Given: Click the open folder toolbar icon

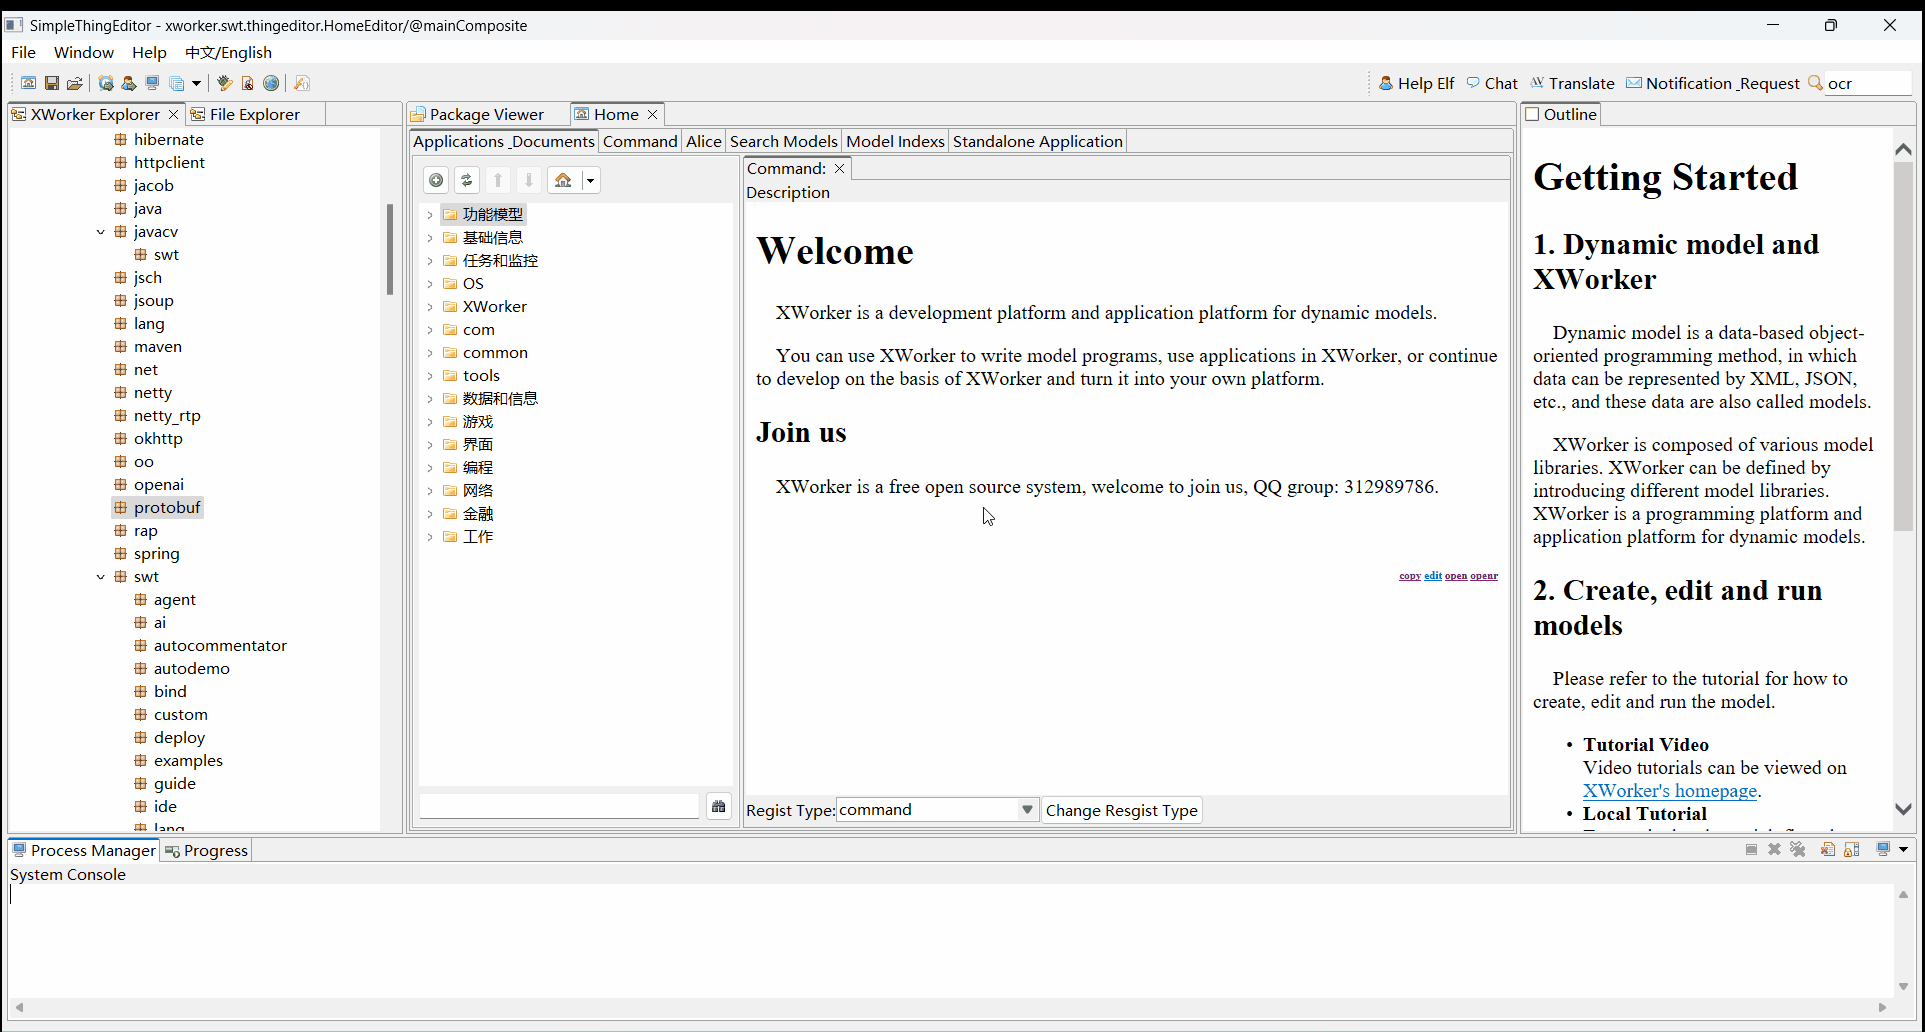Looking at the screenshot, I should [75, 83].
